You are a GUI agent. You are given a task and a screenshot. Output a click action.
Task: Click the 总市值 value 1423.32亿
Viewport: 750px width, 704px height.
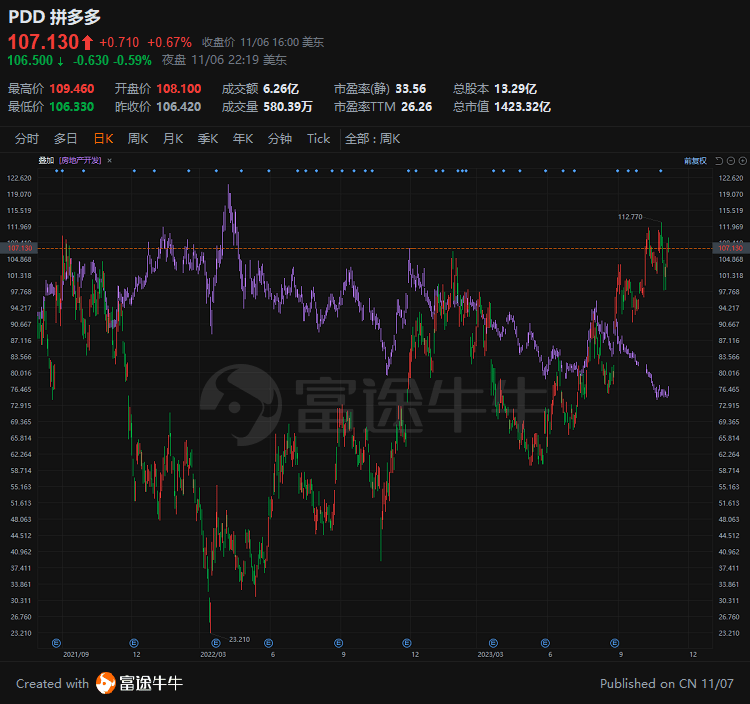click(x=522, y=107)
